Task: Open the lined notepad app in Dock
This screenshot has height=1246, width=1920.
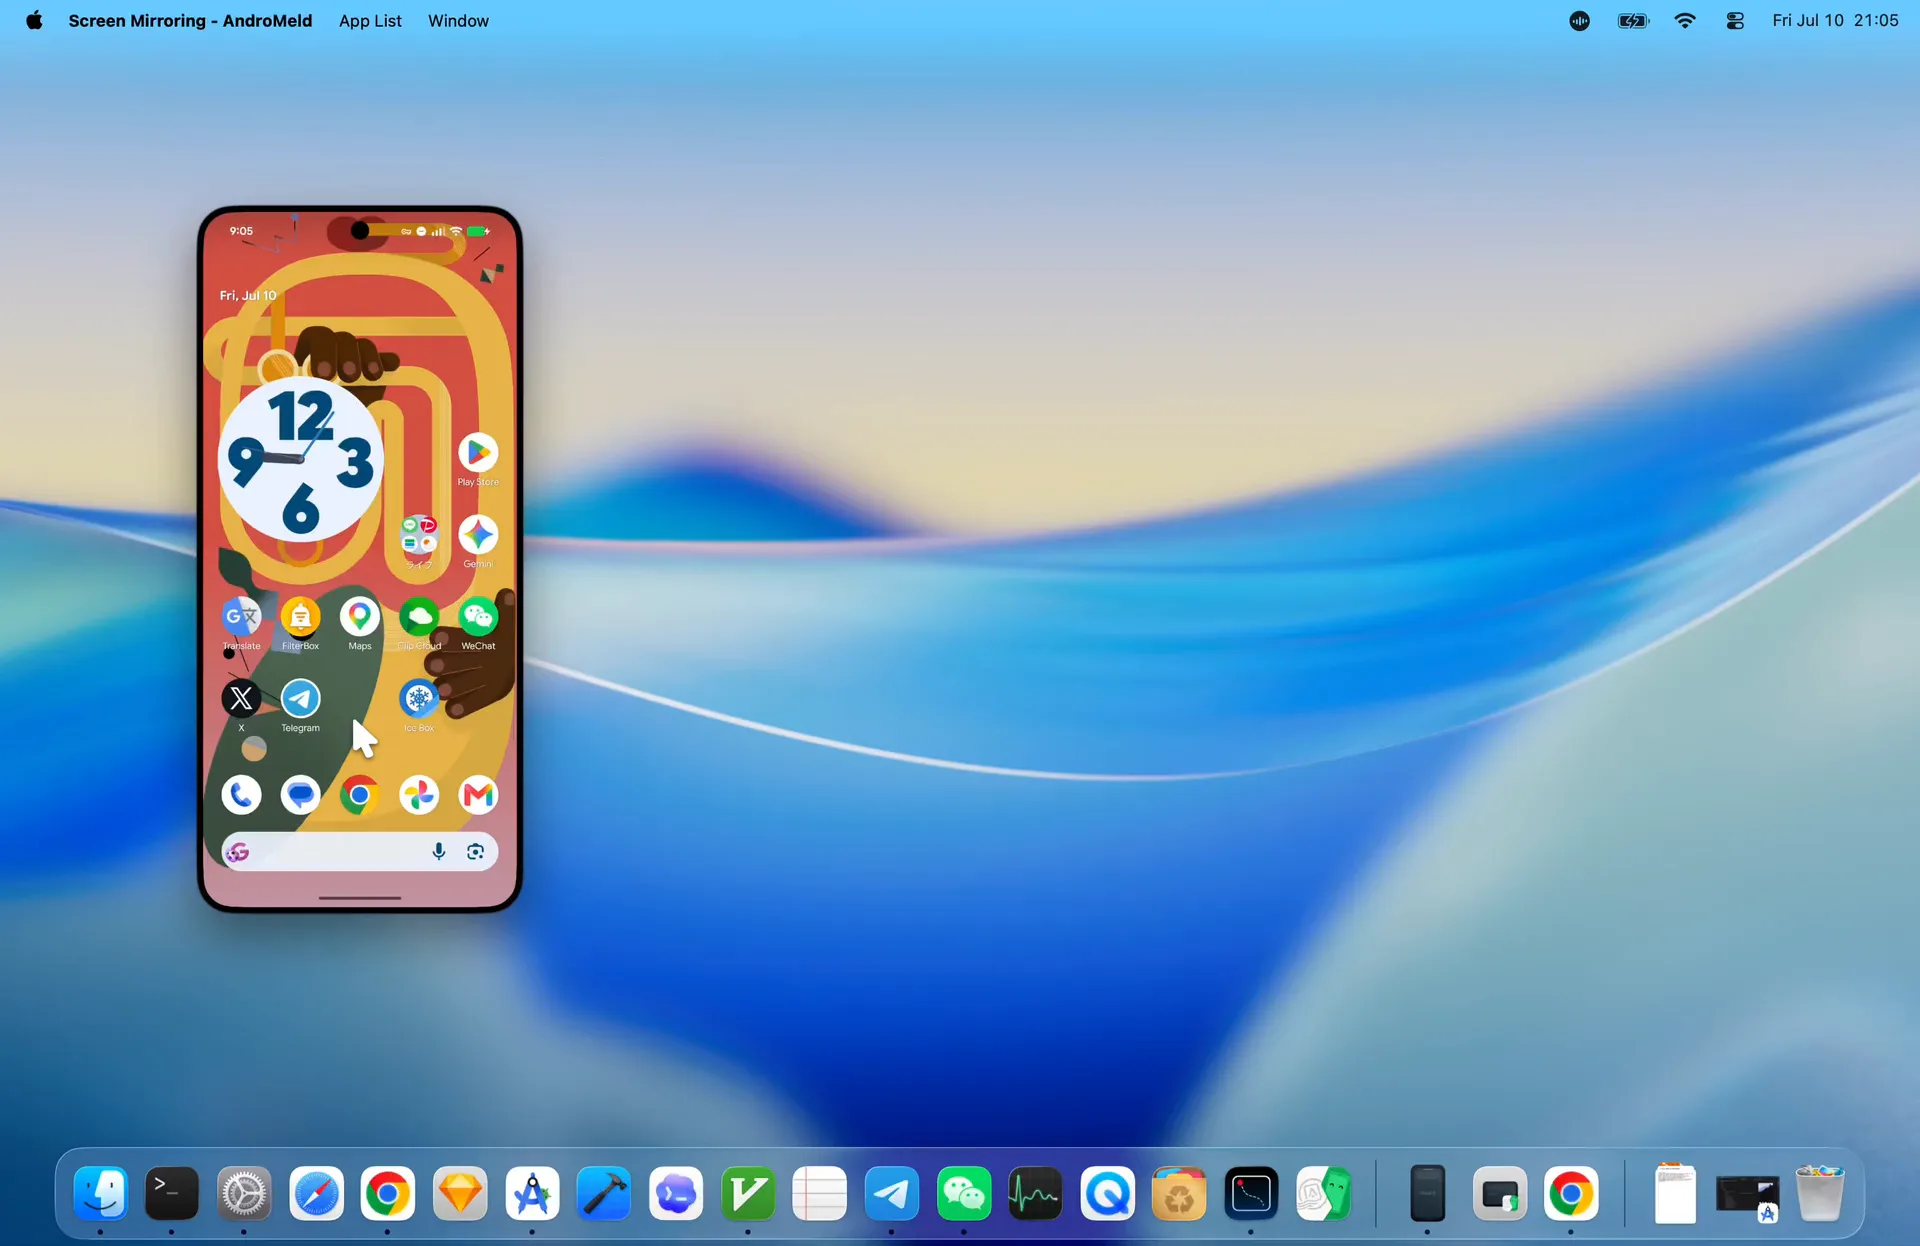Action: click(820, 1193)
